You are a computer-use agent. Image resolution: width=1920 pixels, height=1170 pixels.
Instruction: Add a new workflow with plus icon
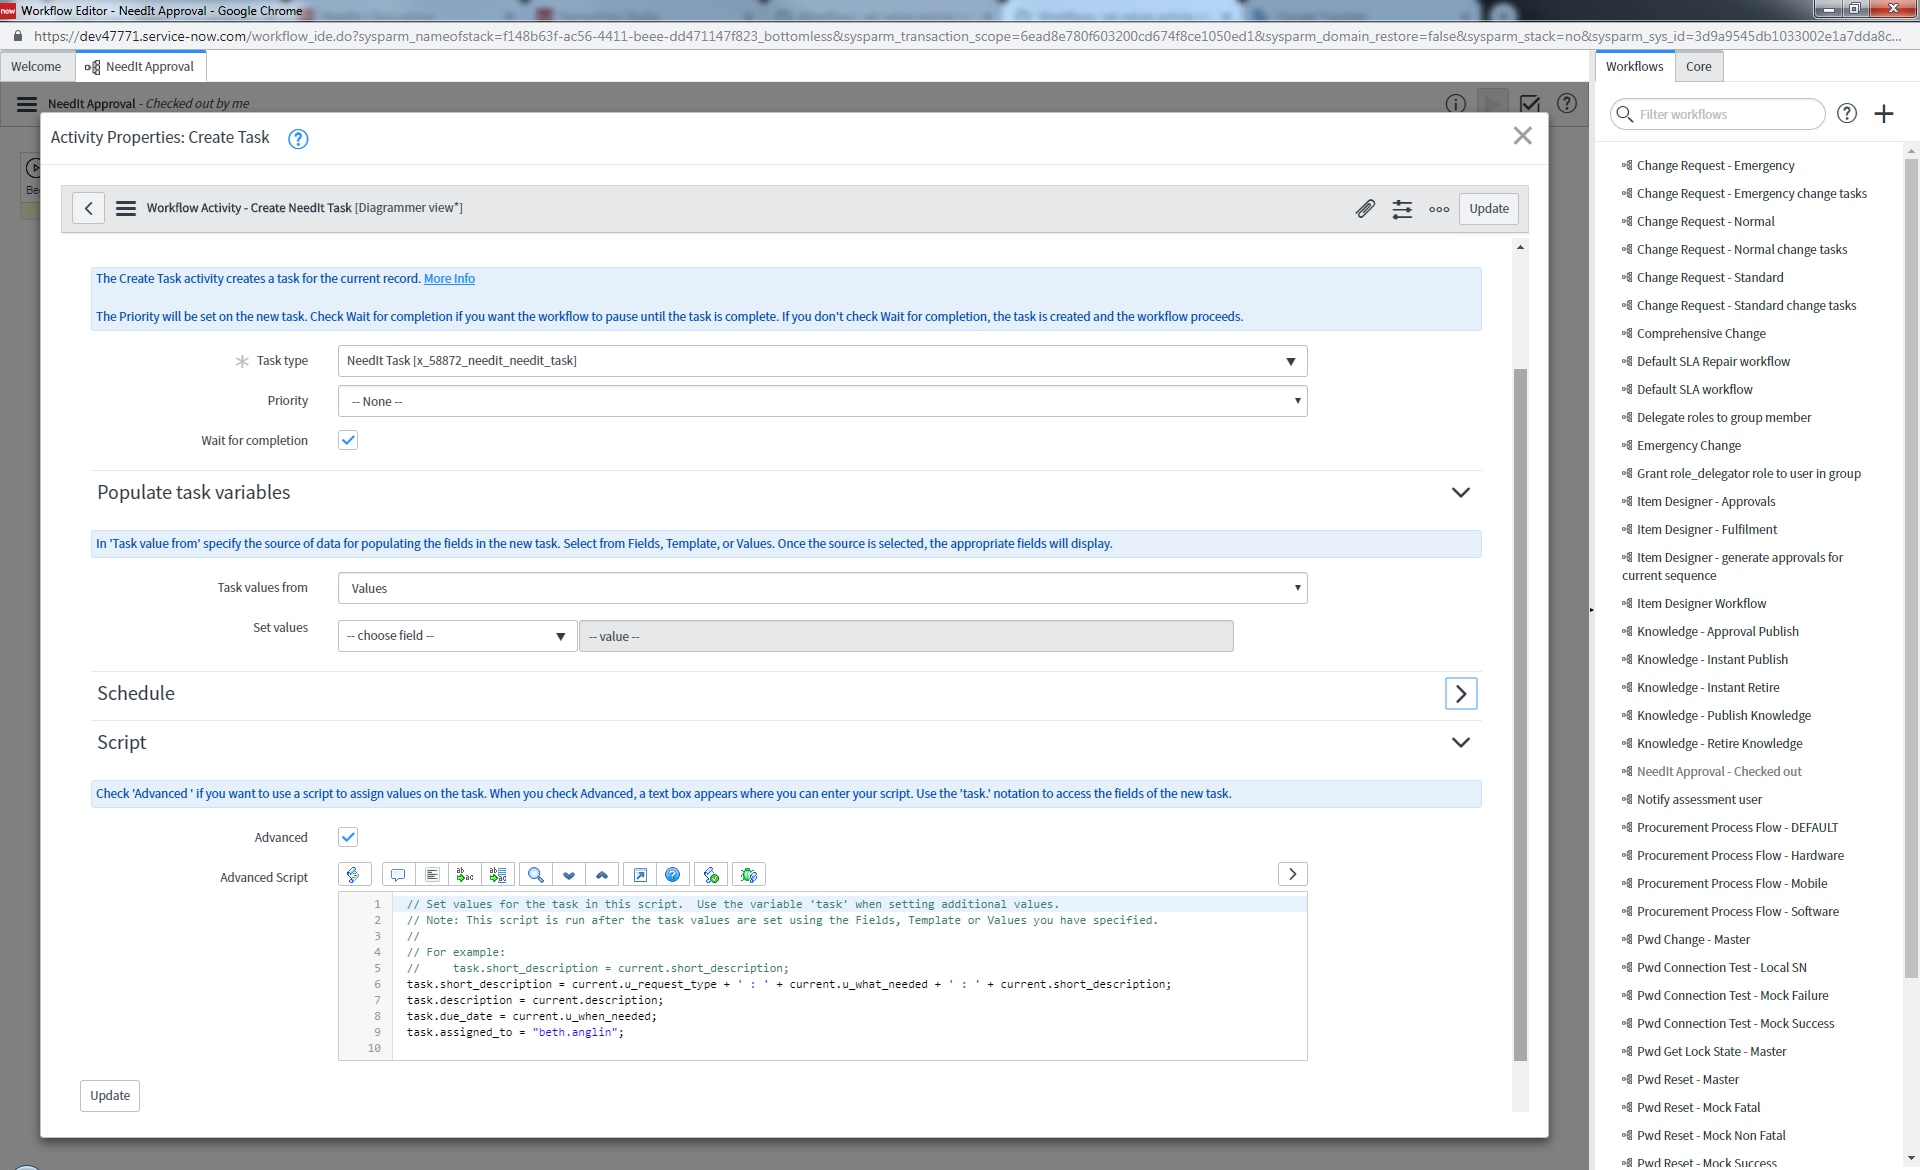pyautogui.click(x=1884, y=114)
